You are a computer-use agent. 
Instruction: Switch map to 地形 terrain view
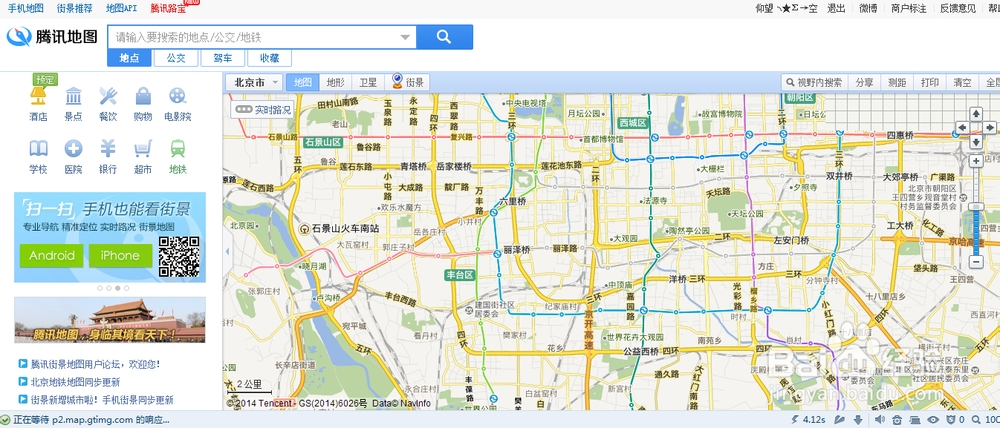(335, 82)
